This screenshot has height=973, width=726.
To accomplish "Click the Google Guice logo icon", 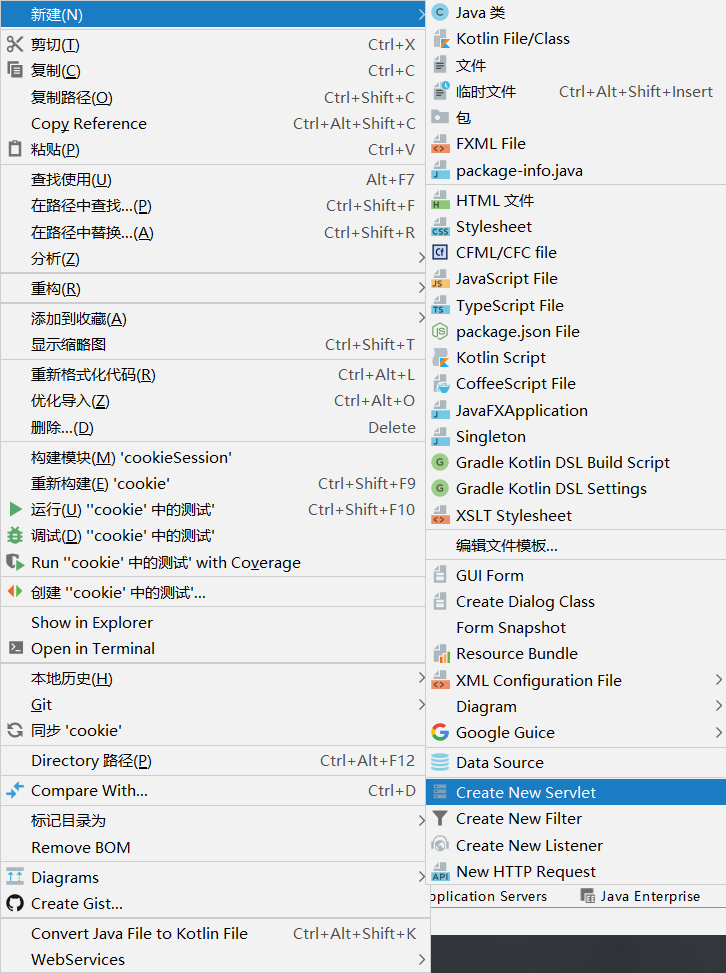I will pyautogui.click(x=440, y=732).
